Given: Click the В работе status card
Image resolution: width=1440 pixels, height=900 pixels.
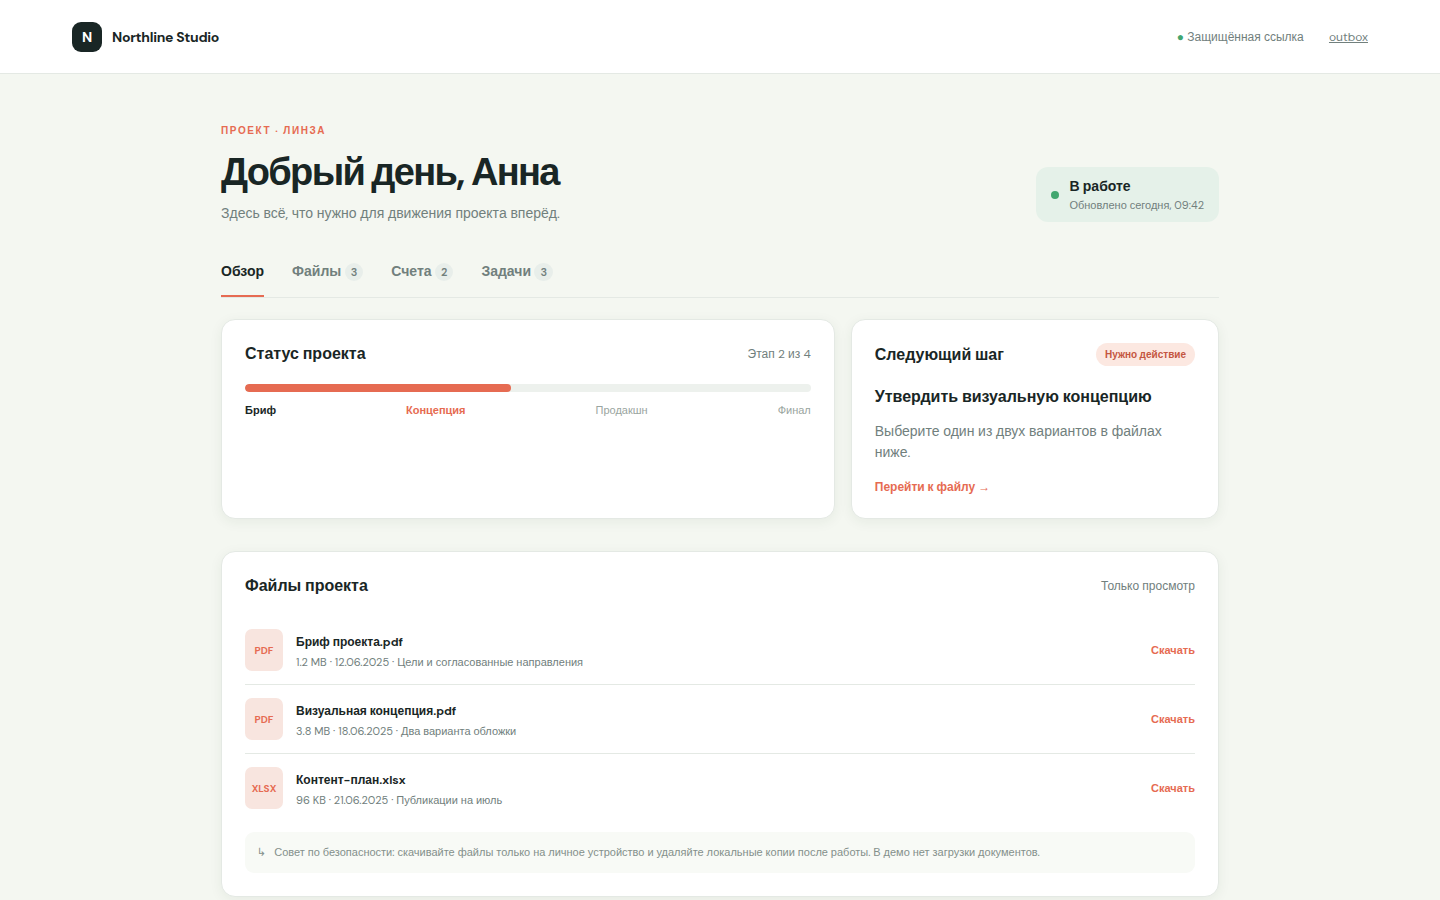Looking at the screenshot, I should [x=1127, y=195].
